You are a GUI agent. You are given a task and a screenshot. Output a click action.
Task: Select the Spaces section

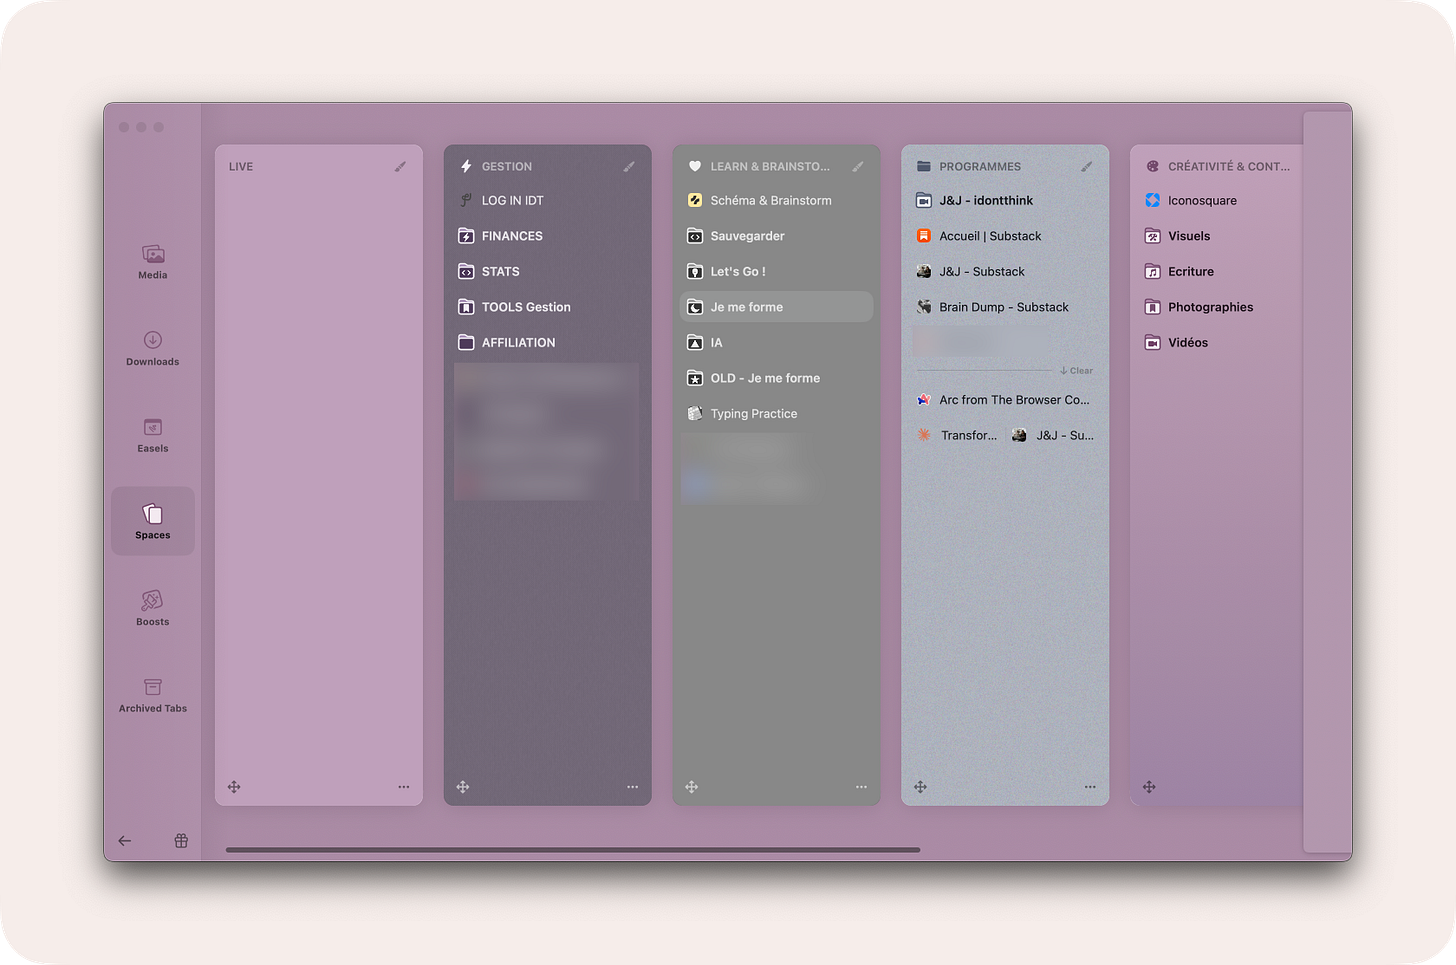point(153,521)
